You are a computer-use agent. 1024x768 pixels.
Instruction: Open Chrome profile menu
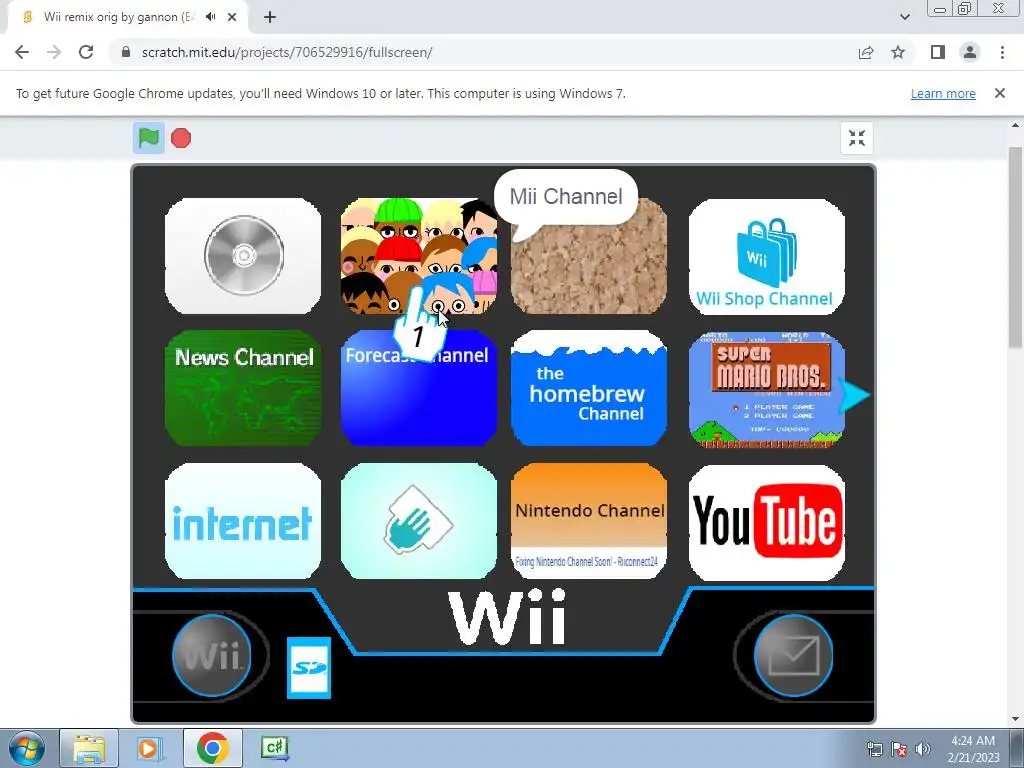[x=970, y=52]
